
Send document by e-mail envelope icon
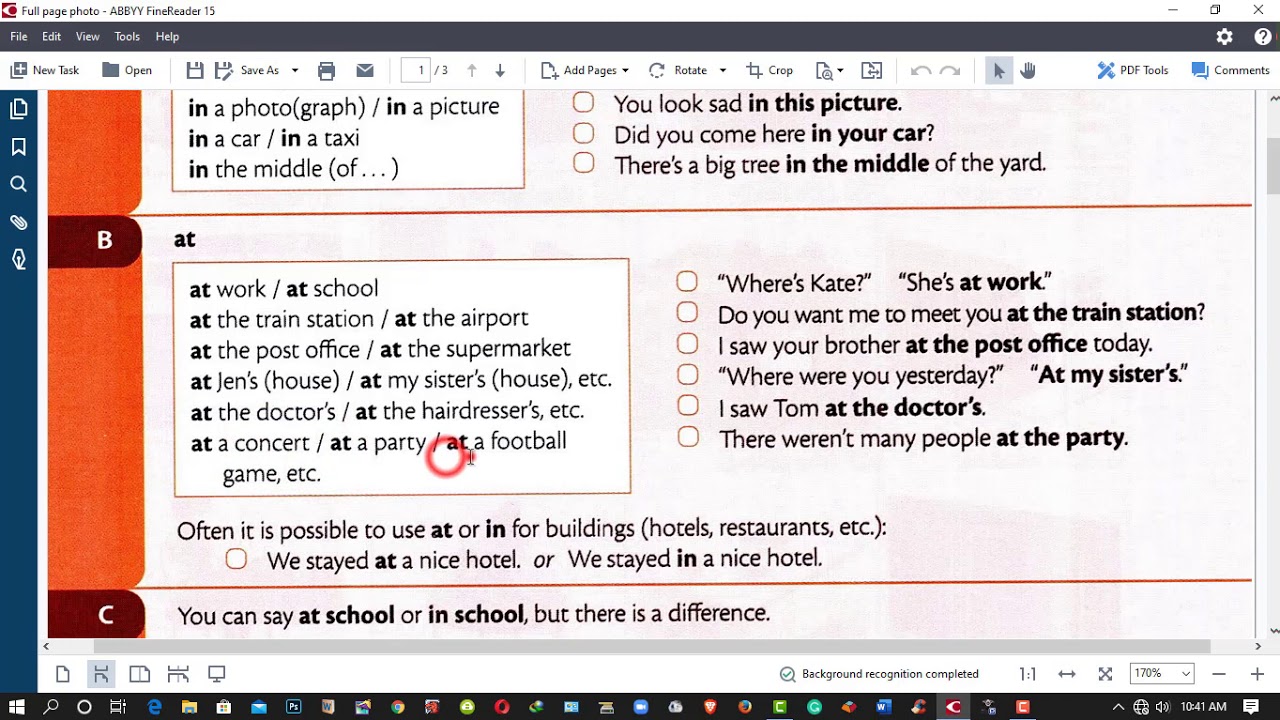pos(365,70)
